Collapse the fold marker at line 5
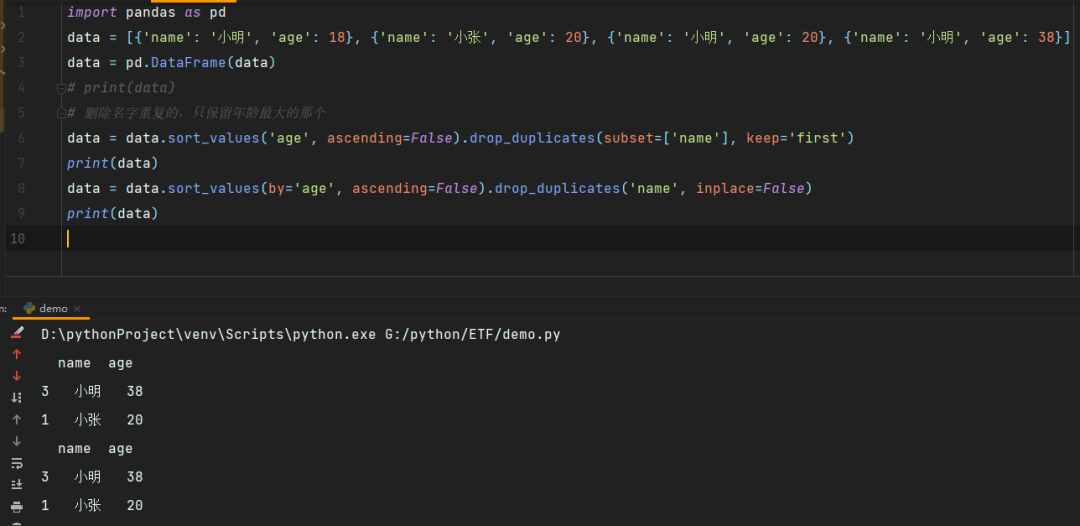 tap(61, 113)
